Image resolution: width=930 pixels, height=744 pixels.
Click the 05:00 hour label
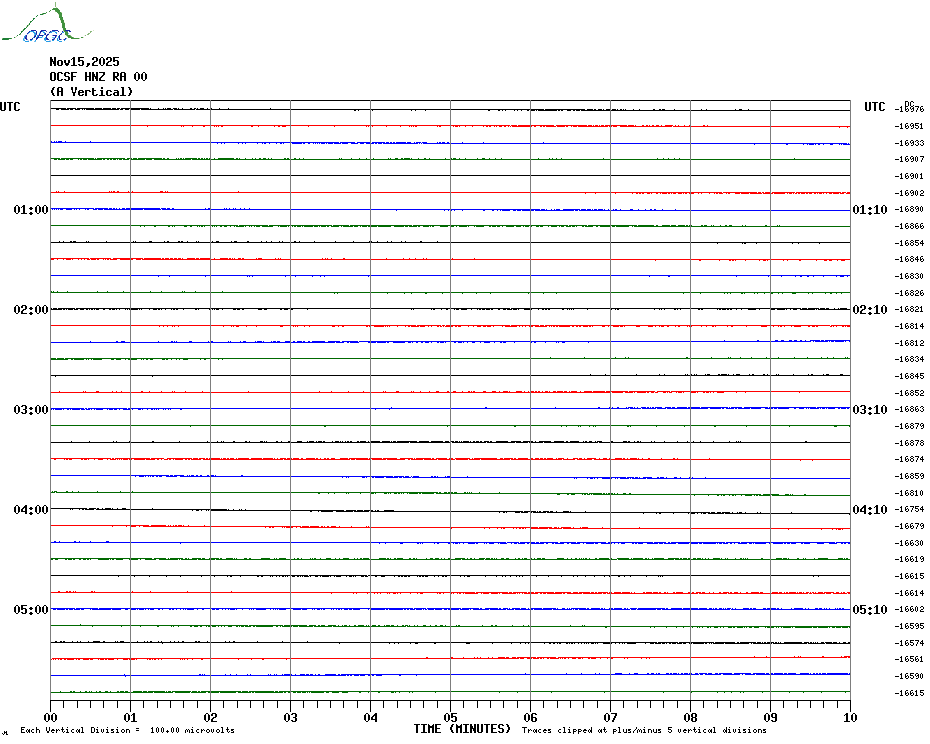click(31, 609)
